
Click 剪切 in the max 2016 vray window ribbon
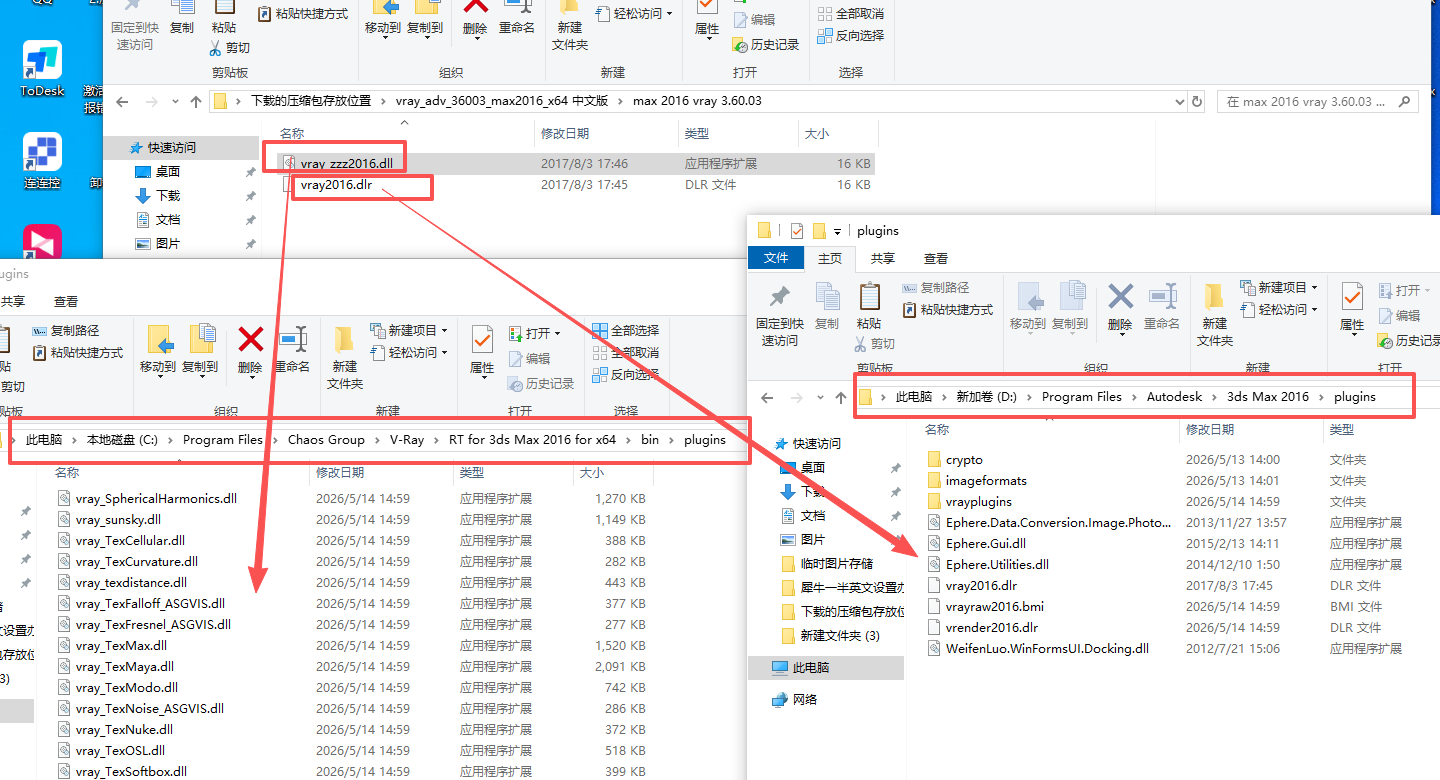tap(230, 47)
